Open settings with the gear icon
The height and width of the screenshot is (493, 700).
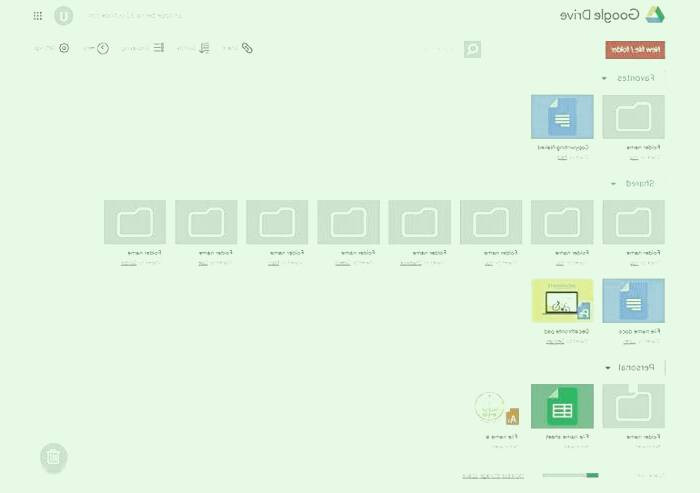tap(64, 48)
